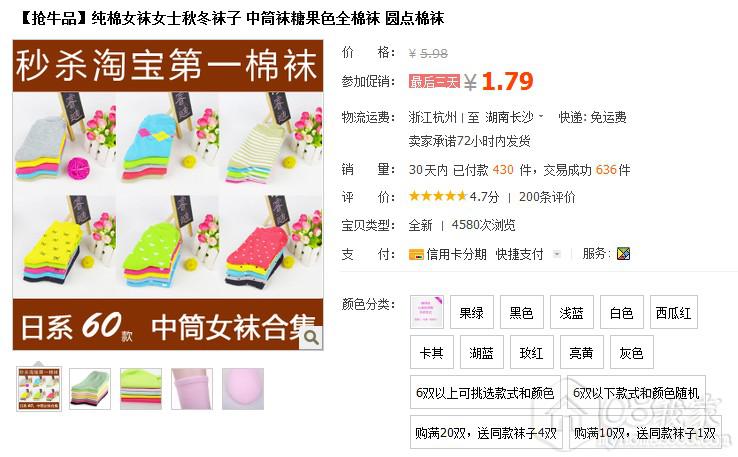Choose the 黑色 color option

521,312
